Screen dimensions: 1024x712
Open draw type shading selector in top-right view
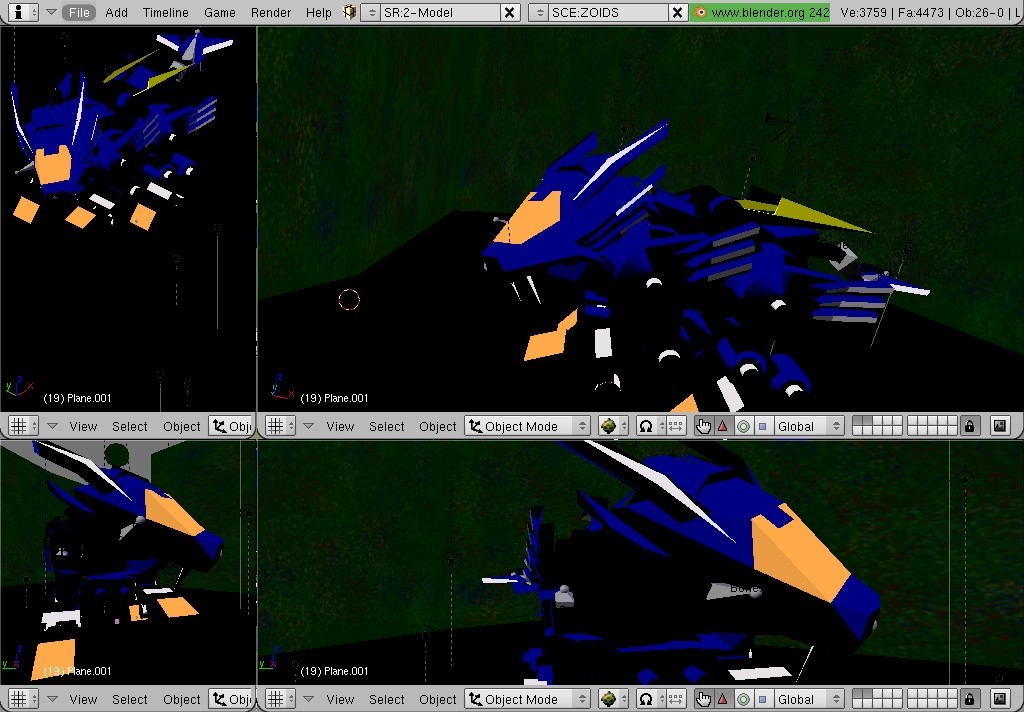click(x=613, y=426)
